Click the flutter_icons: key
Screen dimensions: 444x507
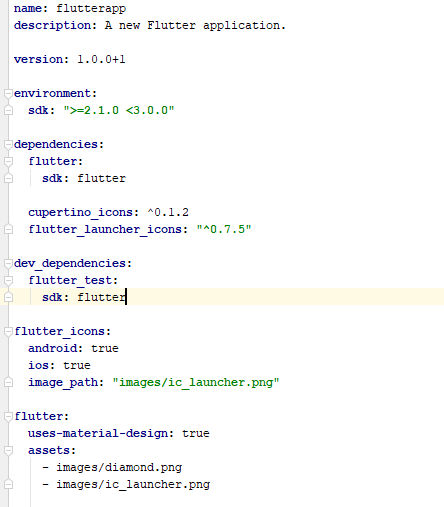[63, 331]
